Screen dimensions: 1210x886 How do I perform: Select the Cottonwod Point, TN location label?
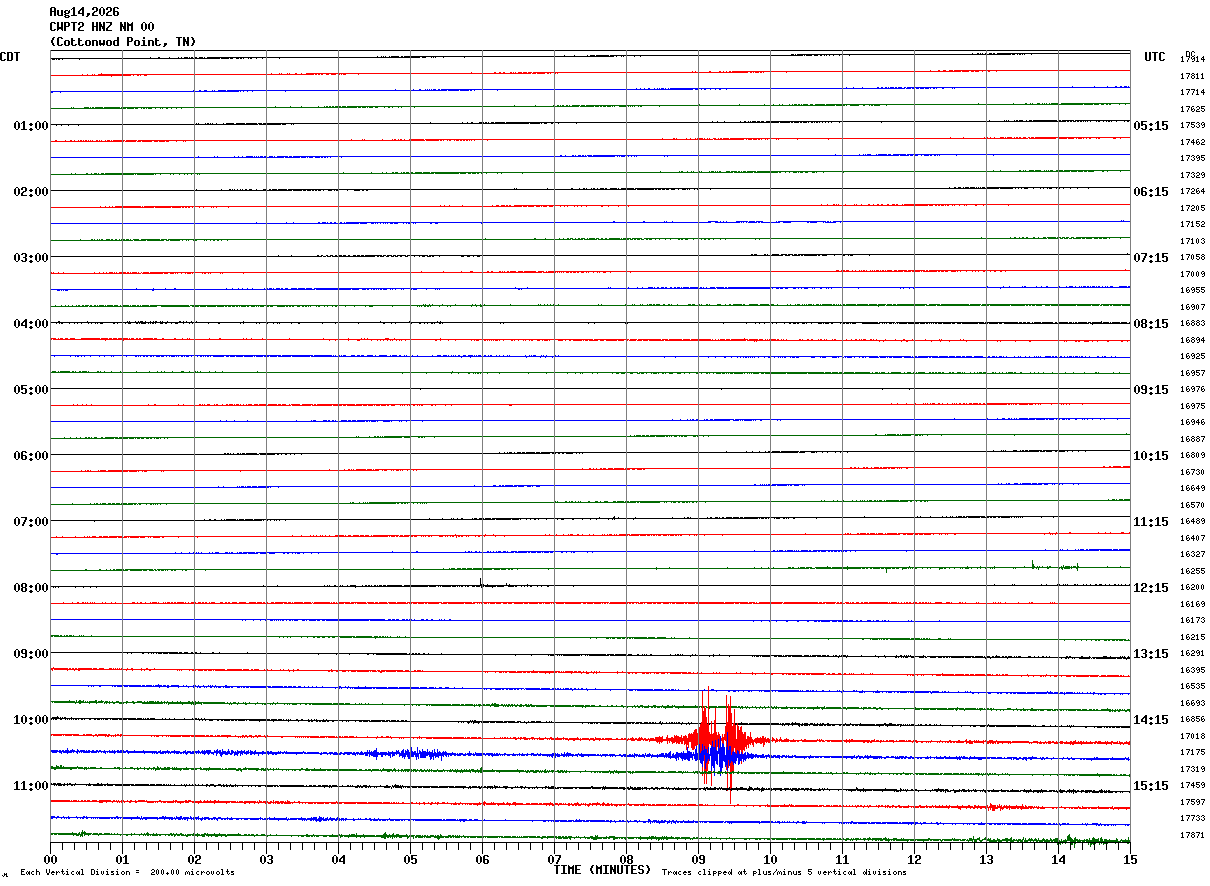click(x=123, y=42)
